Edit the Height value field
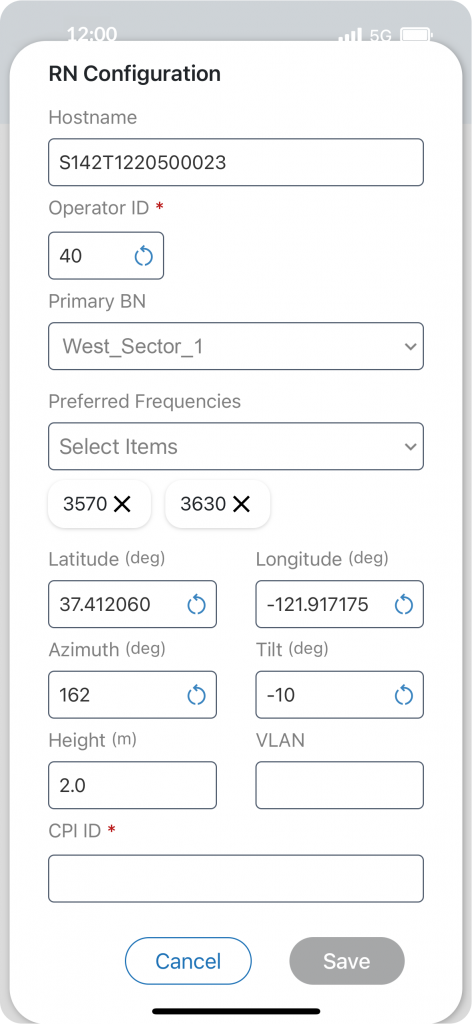Viewport: 472px width, 1024px height. [133, 785]
